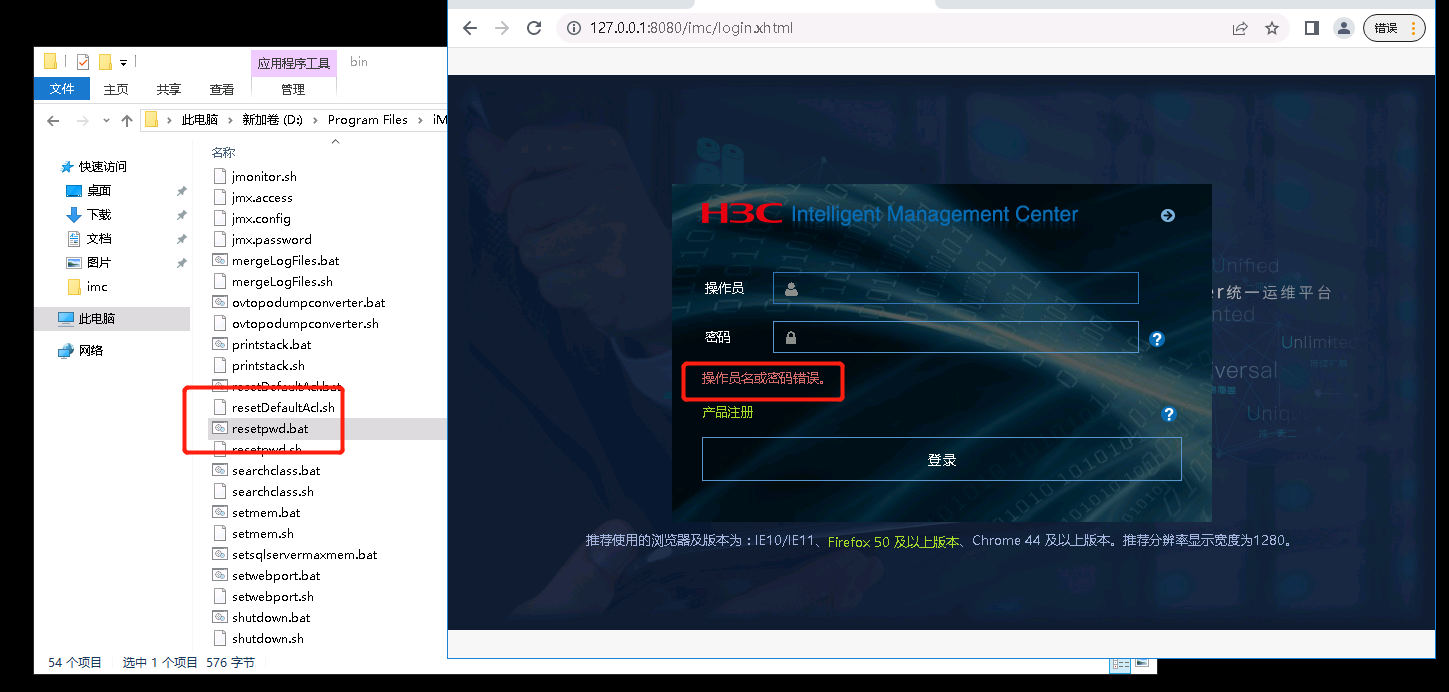
Task: Go back in File Explorer
Action: [53, 120]
